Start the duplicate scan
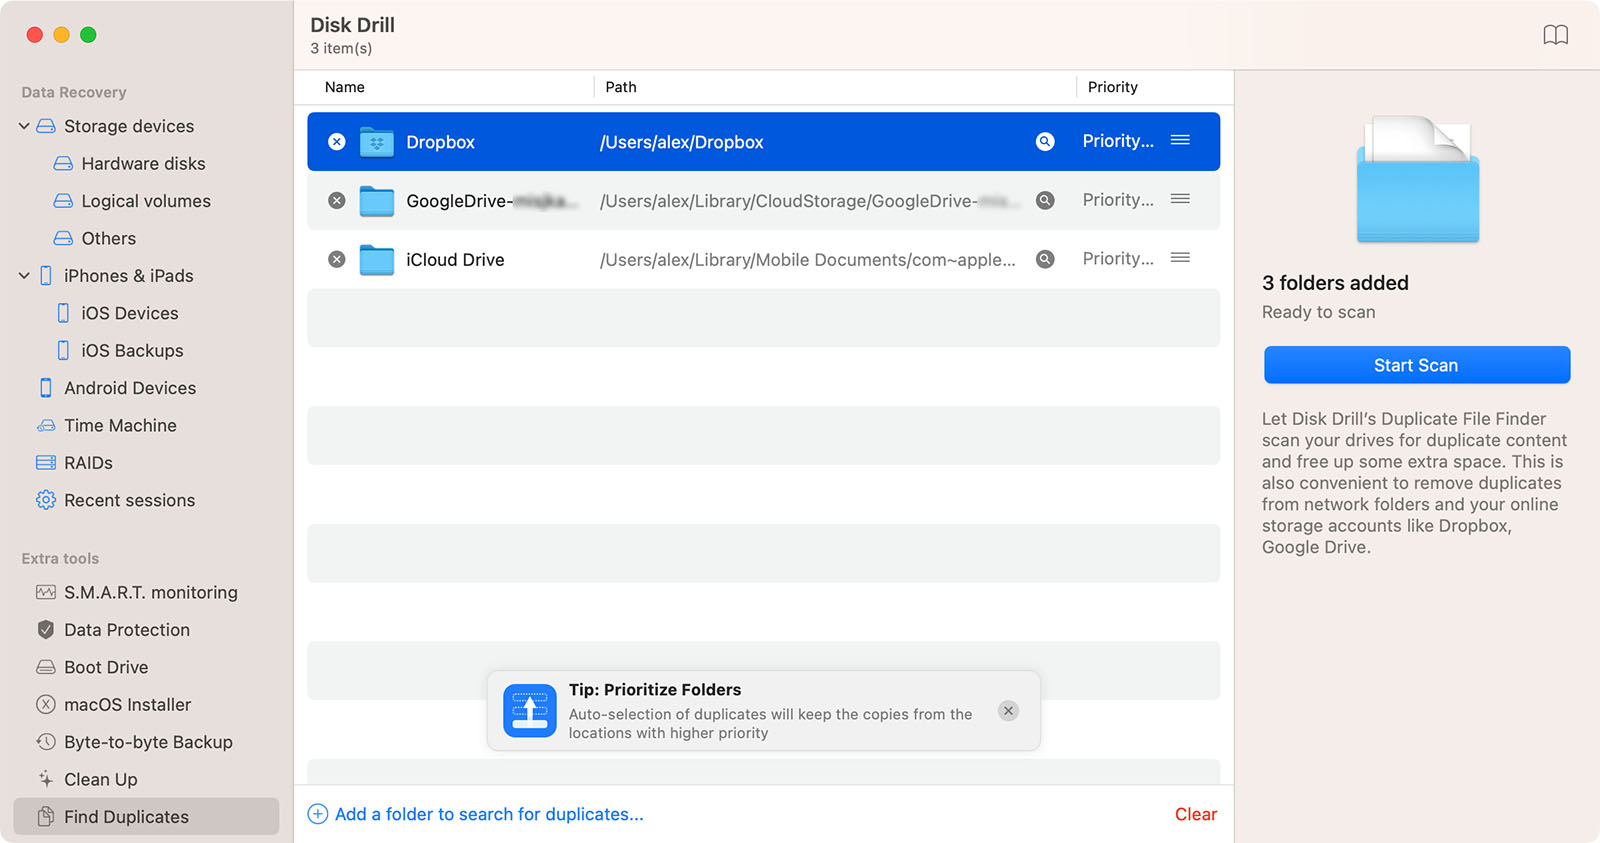The image size is (1600, 843). [x=1416, y=365]
